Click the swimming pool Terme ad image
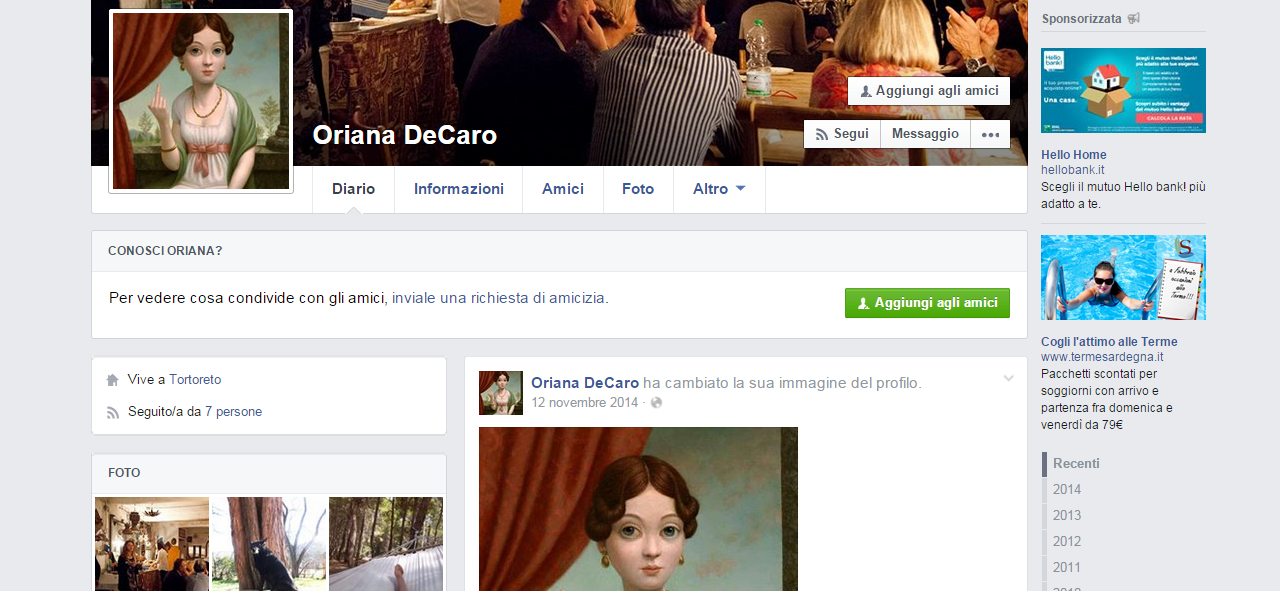 point(1123,277)
